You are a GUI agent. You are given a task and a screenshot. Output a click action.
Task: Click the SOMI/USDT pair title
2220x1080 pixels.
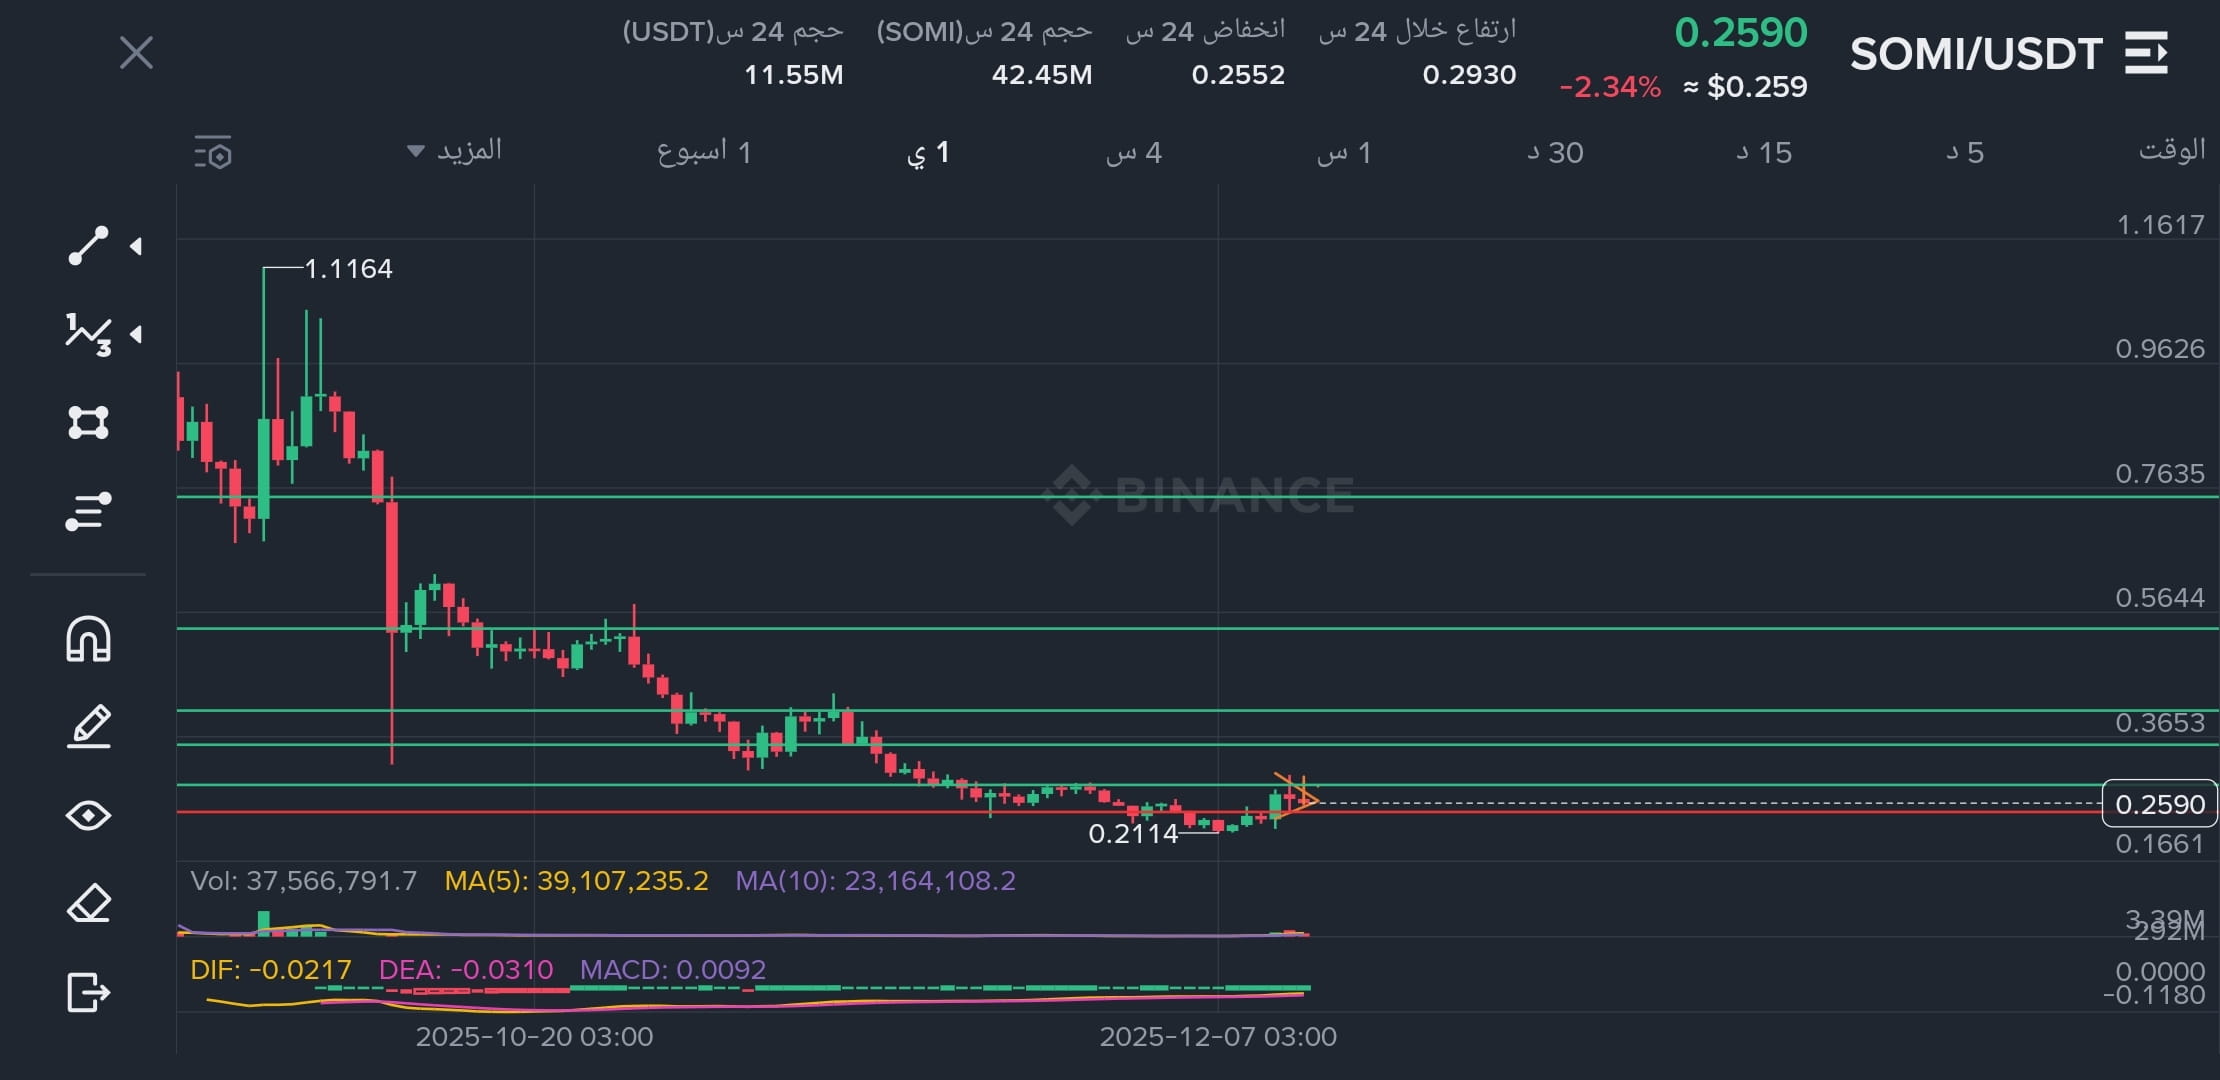pos(1976,54)
